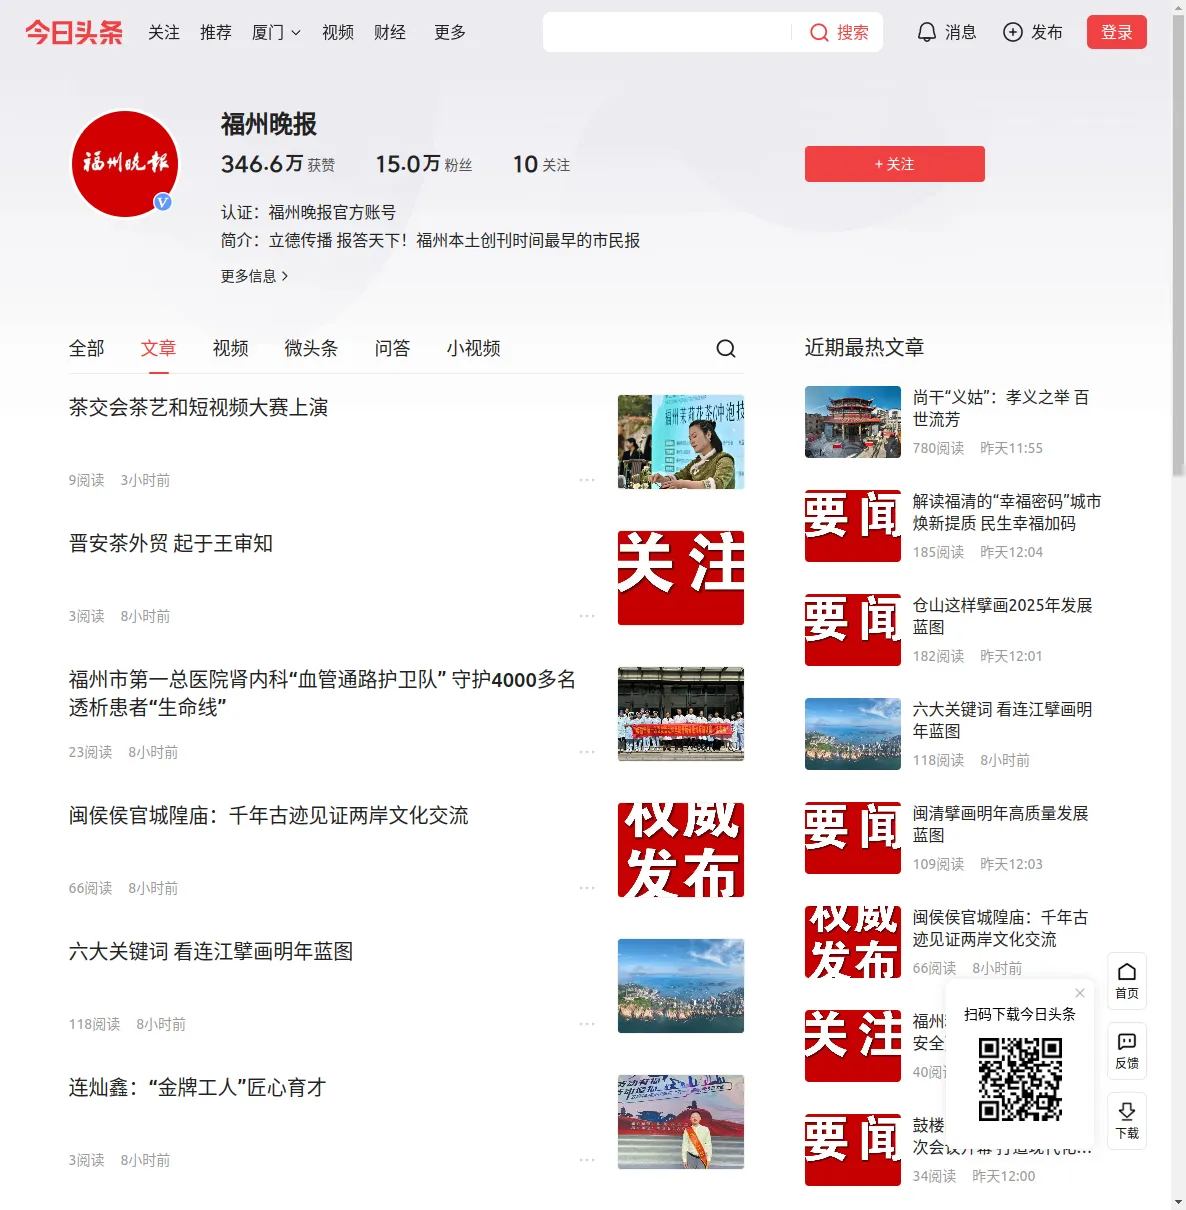Switch to the 全部 tab
The image size is (1186, 1210).
point(87,348)
